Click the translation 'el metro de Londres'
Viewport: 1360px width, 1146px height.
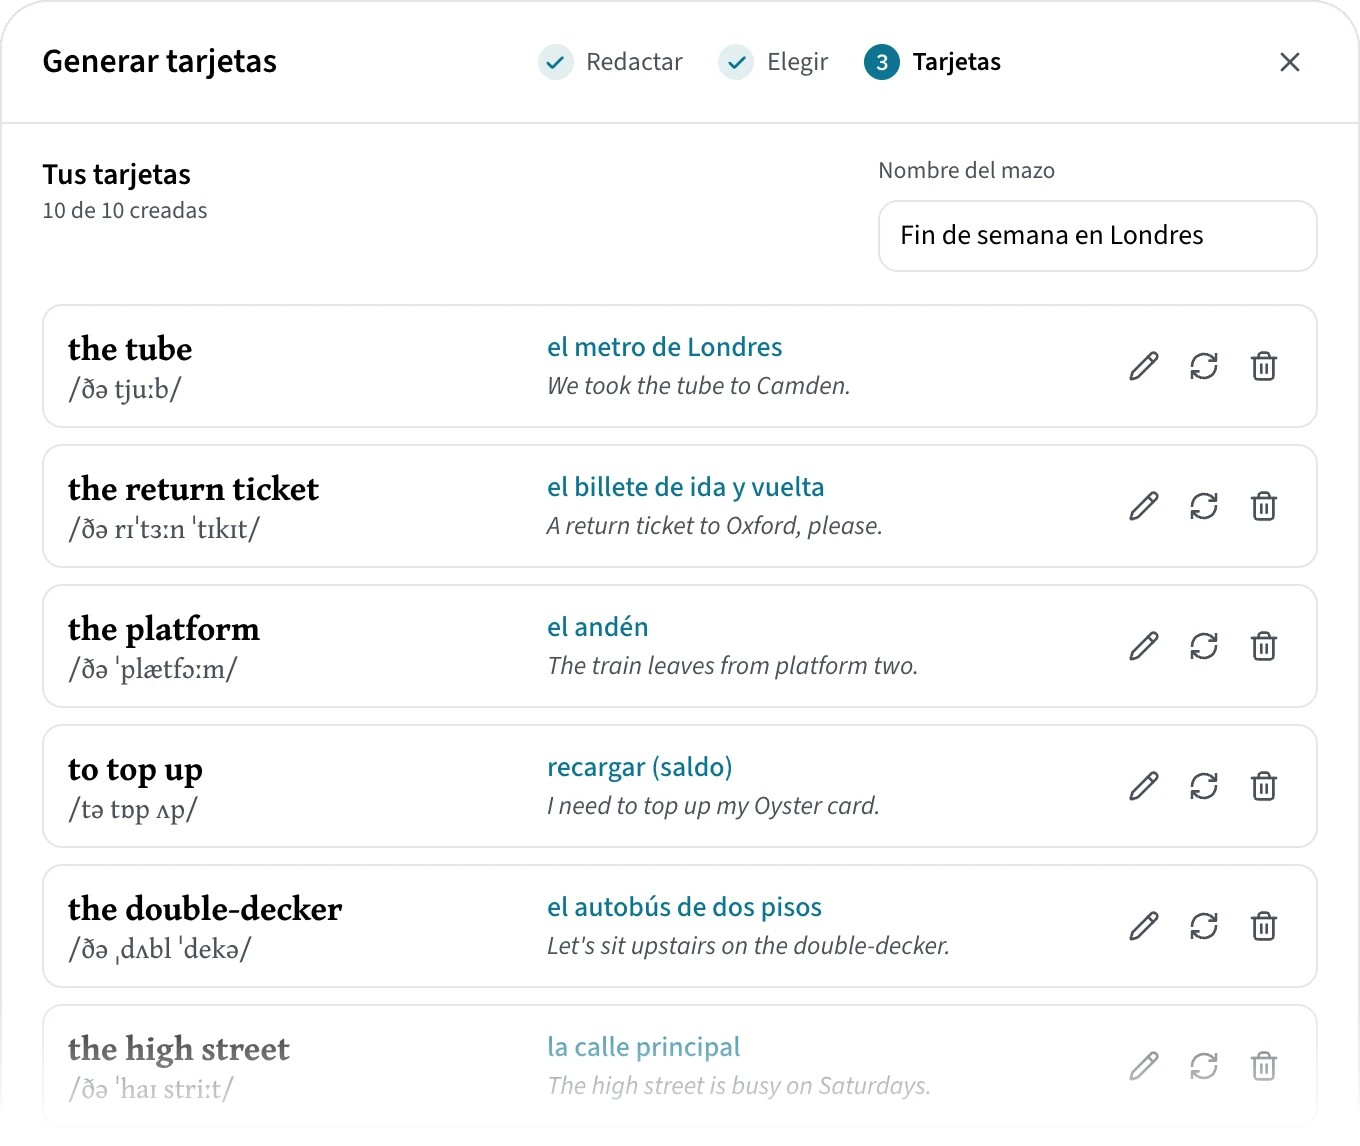(664, 347)
